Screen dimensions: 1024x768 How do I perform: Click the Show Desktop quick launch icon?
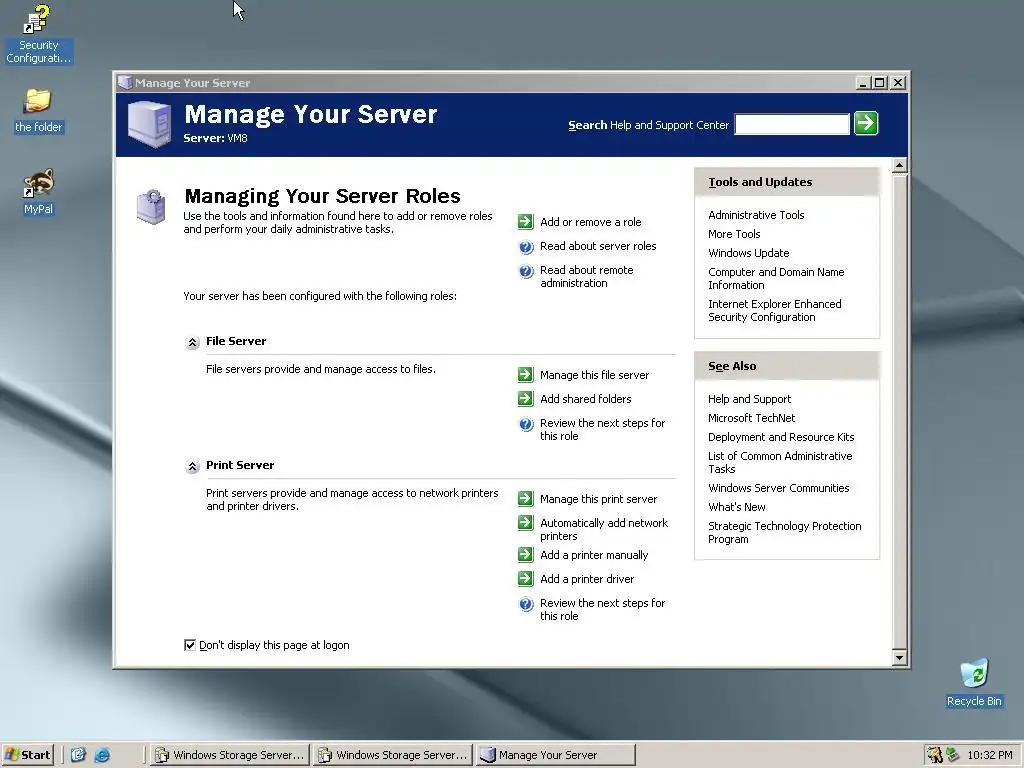[x=78, y=755]
